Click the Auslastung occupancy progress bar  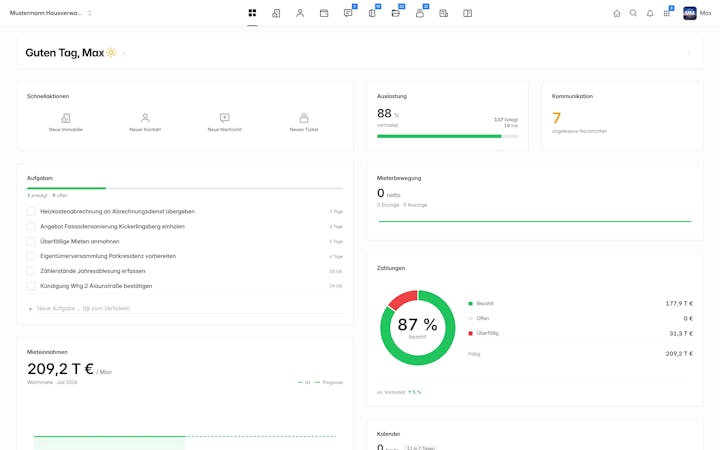[x=447, y=136]
